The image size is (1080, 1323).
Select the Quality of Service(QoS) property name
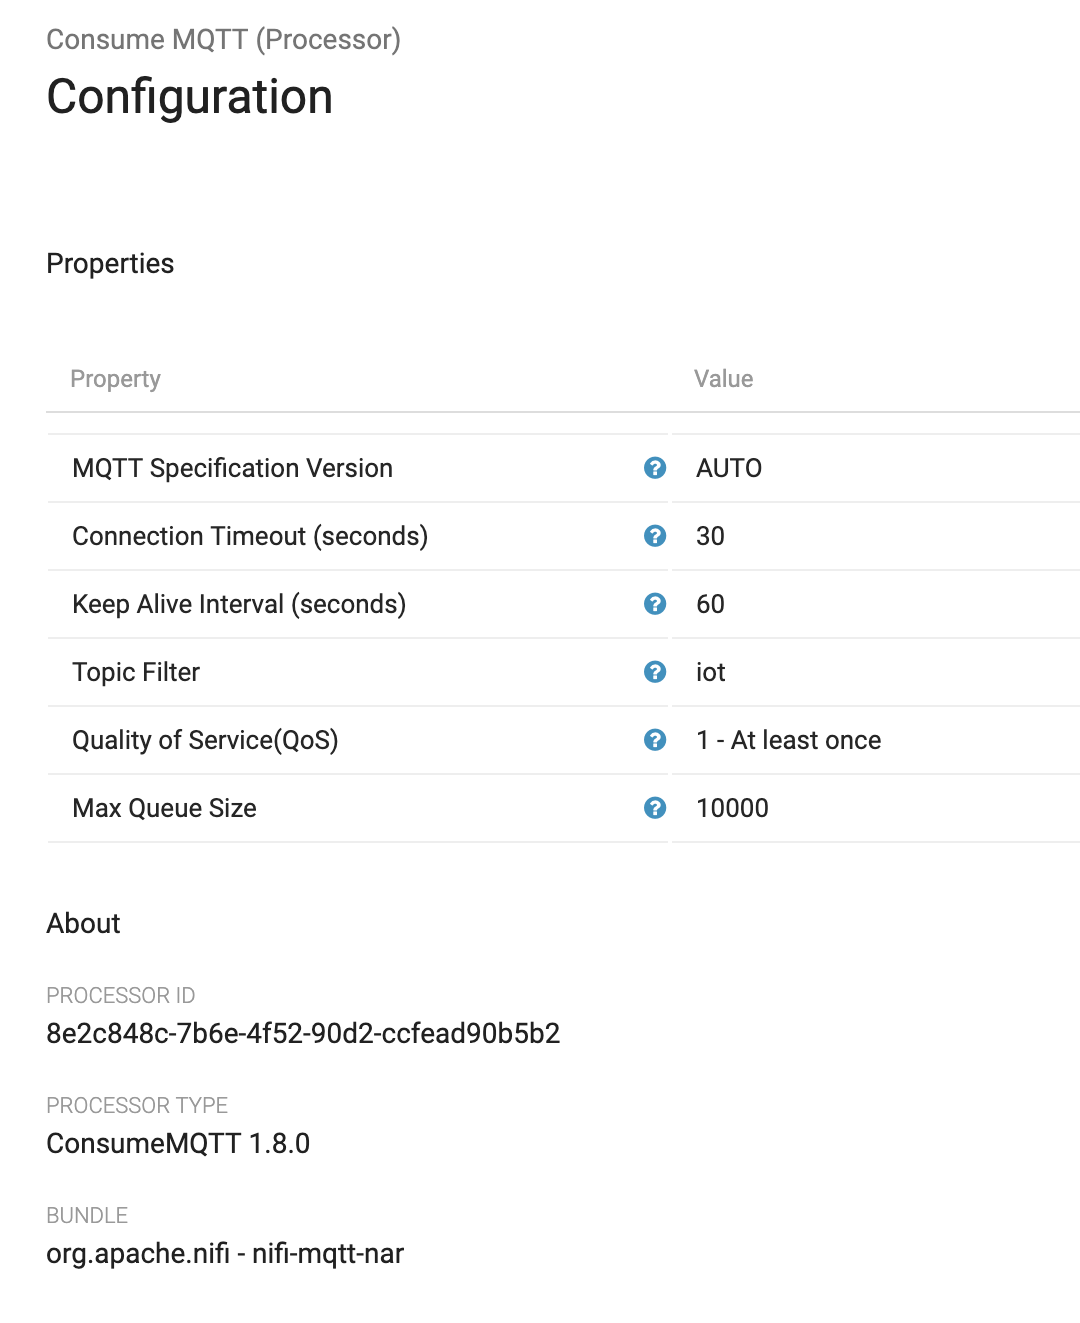coord(205,740)
